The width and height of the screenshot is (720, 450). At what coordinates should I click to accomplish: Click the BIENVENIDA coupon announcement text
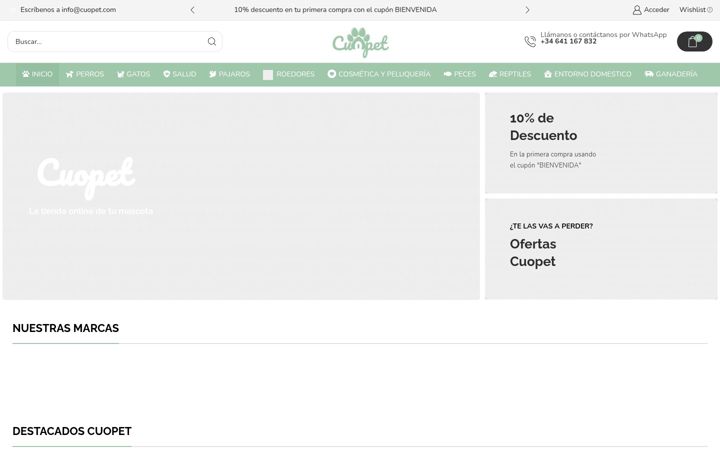click(x=335, y=10)
